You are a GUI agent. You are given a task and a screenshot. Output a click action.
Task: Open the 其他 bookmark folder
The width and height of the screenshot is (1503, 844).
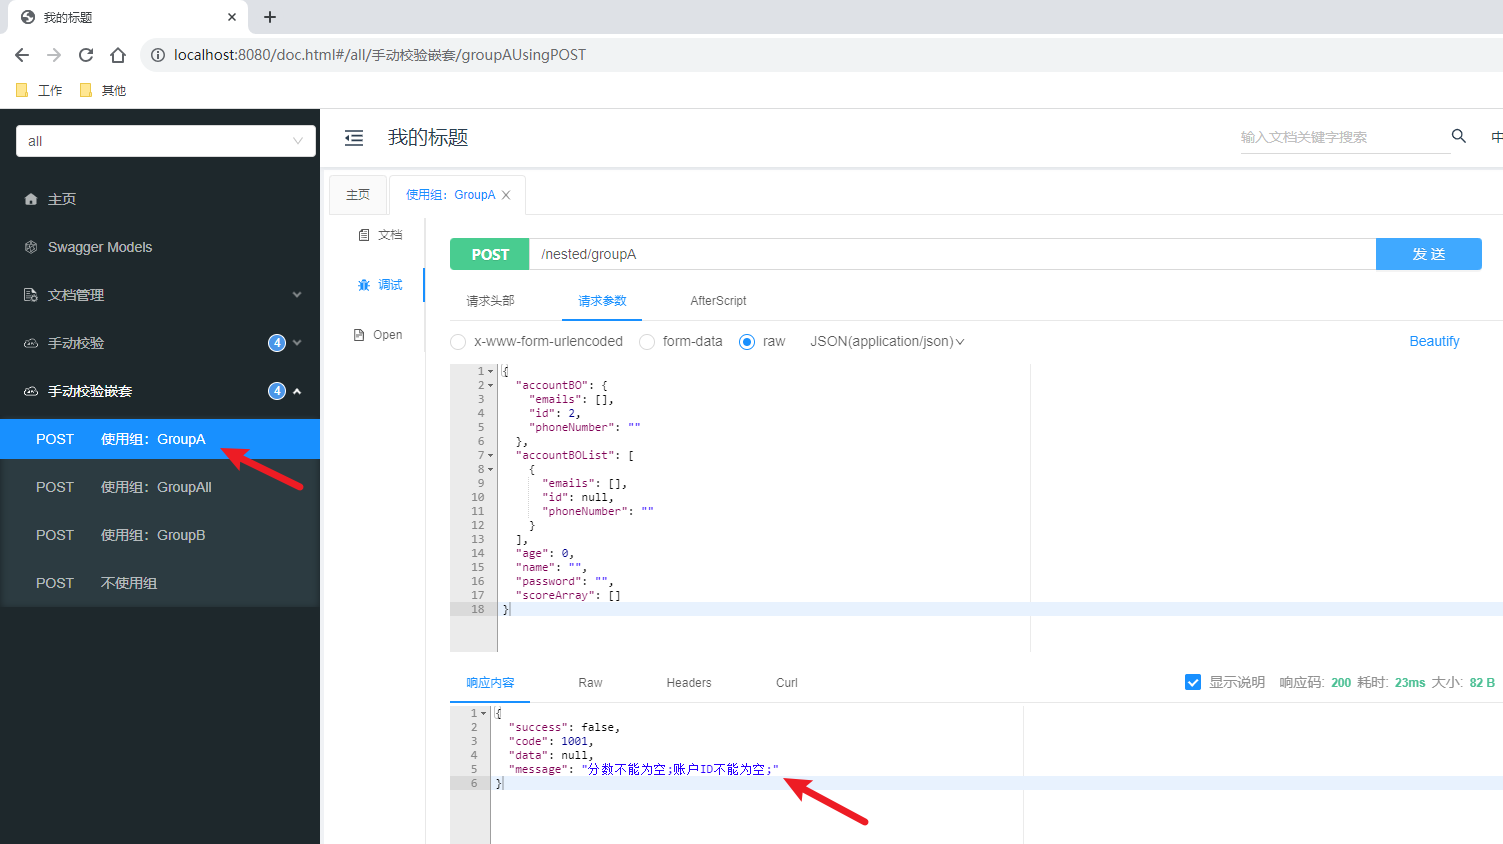103,90
